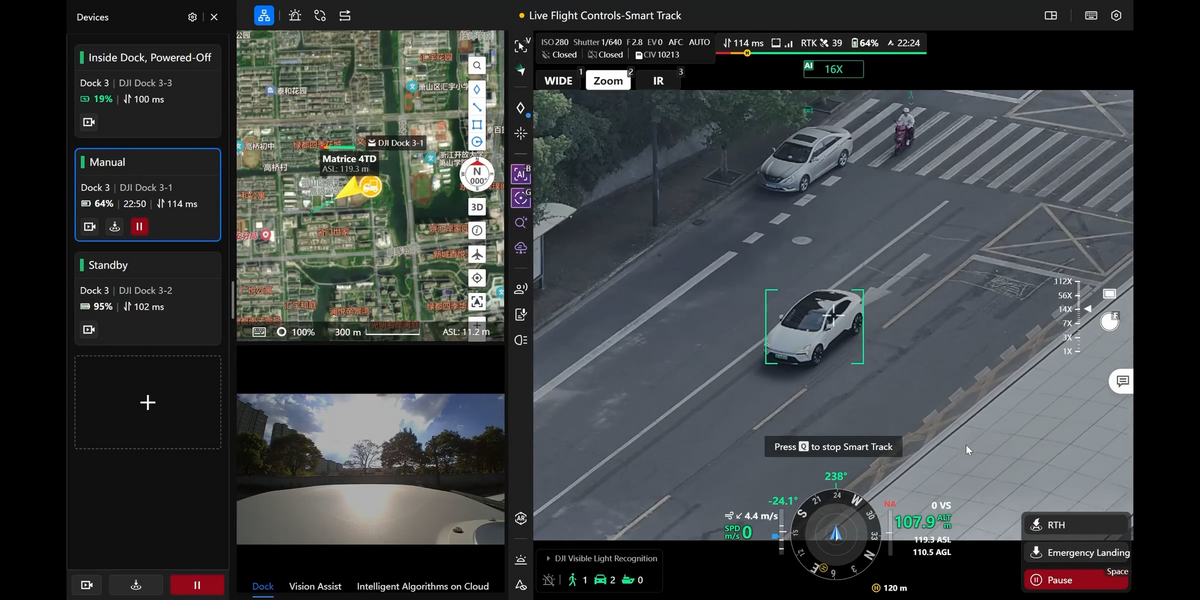Select the WIDE camera tab
Image resolution: width=1200 pixels, height=600 pixels.
tap(559, 81)
